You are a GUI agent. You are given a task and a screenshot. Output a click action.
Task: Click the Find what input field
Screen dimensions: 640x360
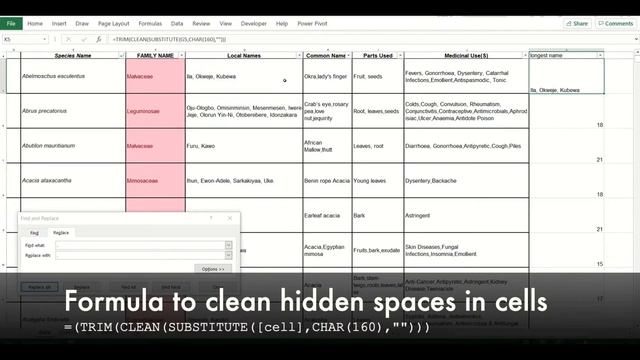tap(140, 245)
